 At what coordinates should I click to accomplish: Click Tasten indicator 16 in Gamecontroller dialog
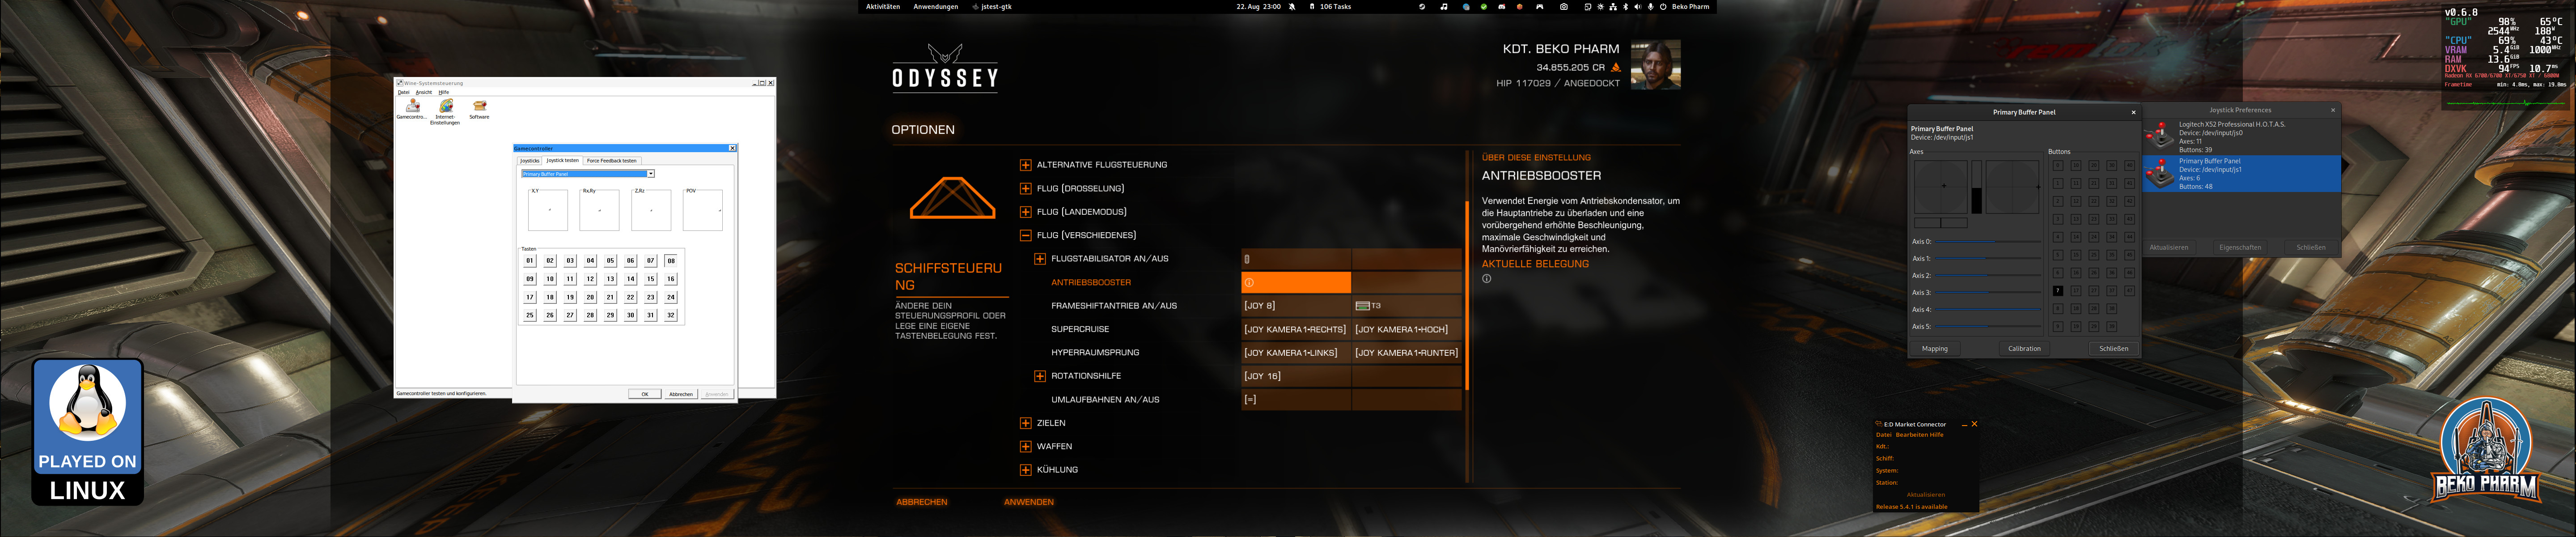click(x=671, y=279)
